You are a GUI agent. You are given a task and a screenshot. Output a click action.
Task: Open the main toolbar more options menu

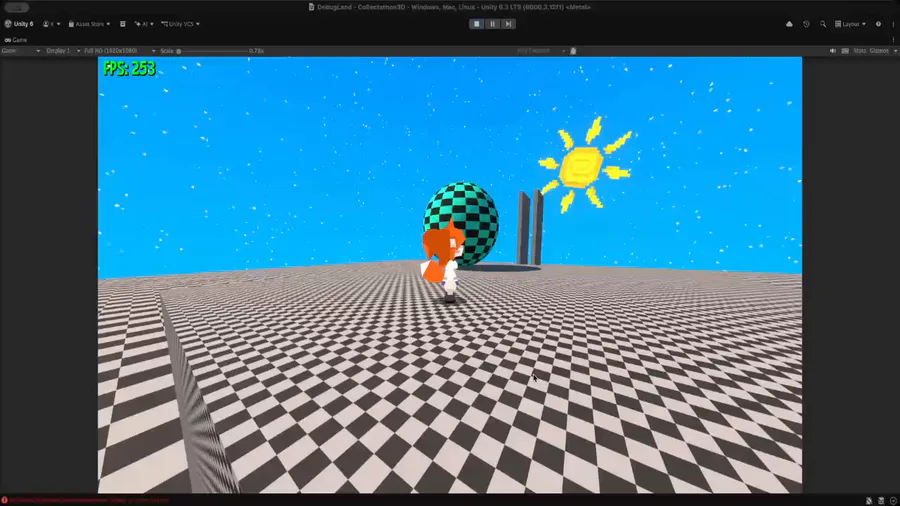pyautogui.click(x=894, y=24)
